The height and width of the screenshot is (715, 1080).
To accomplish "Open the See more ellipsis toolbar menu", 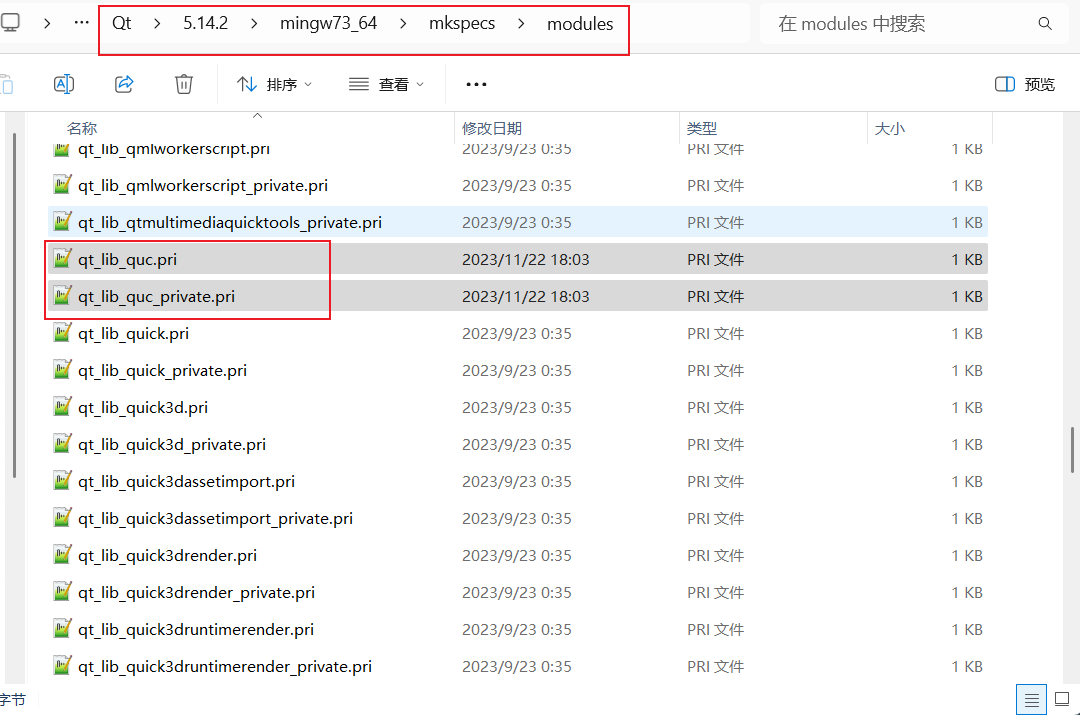I will point(476,84).
